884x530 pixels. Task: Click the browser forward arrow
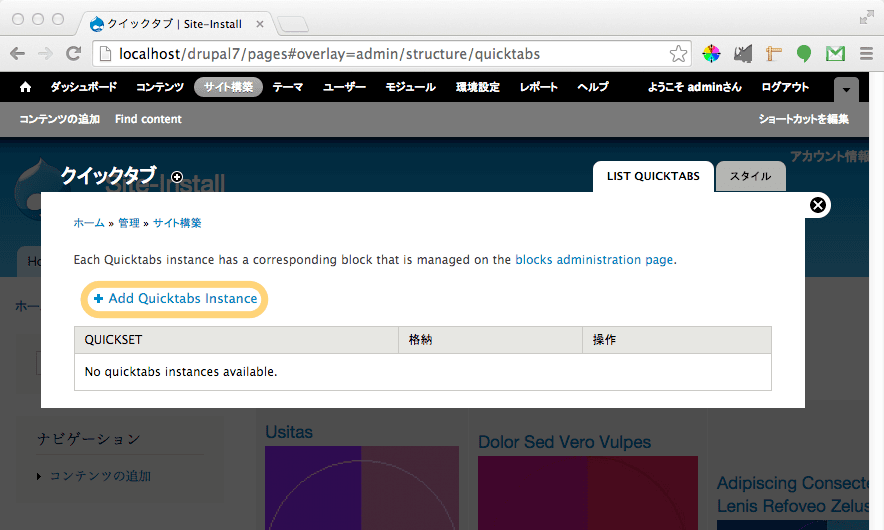point(45,54)
